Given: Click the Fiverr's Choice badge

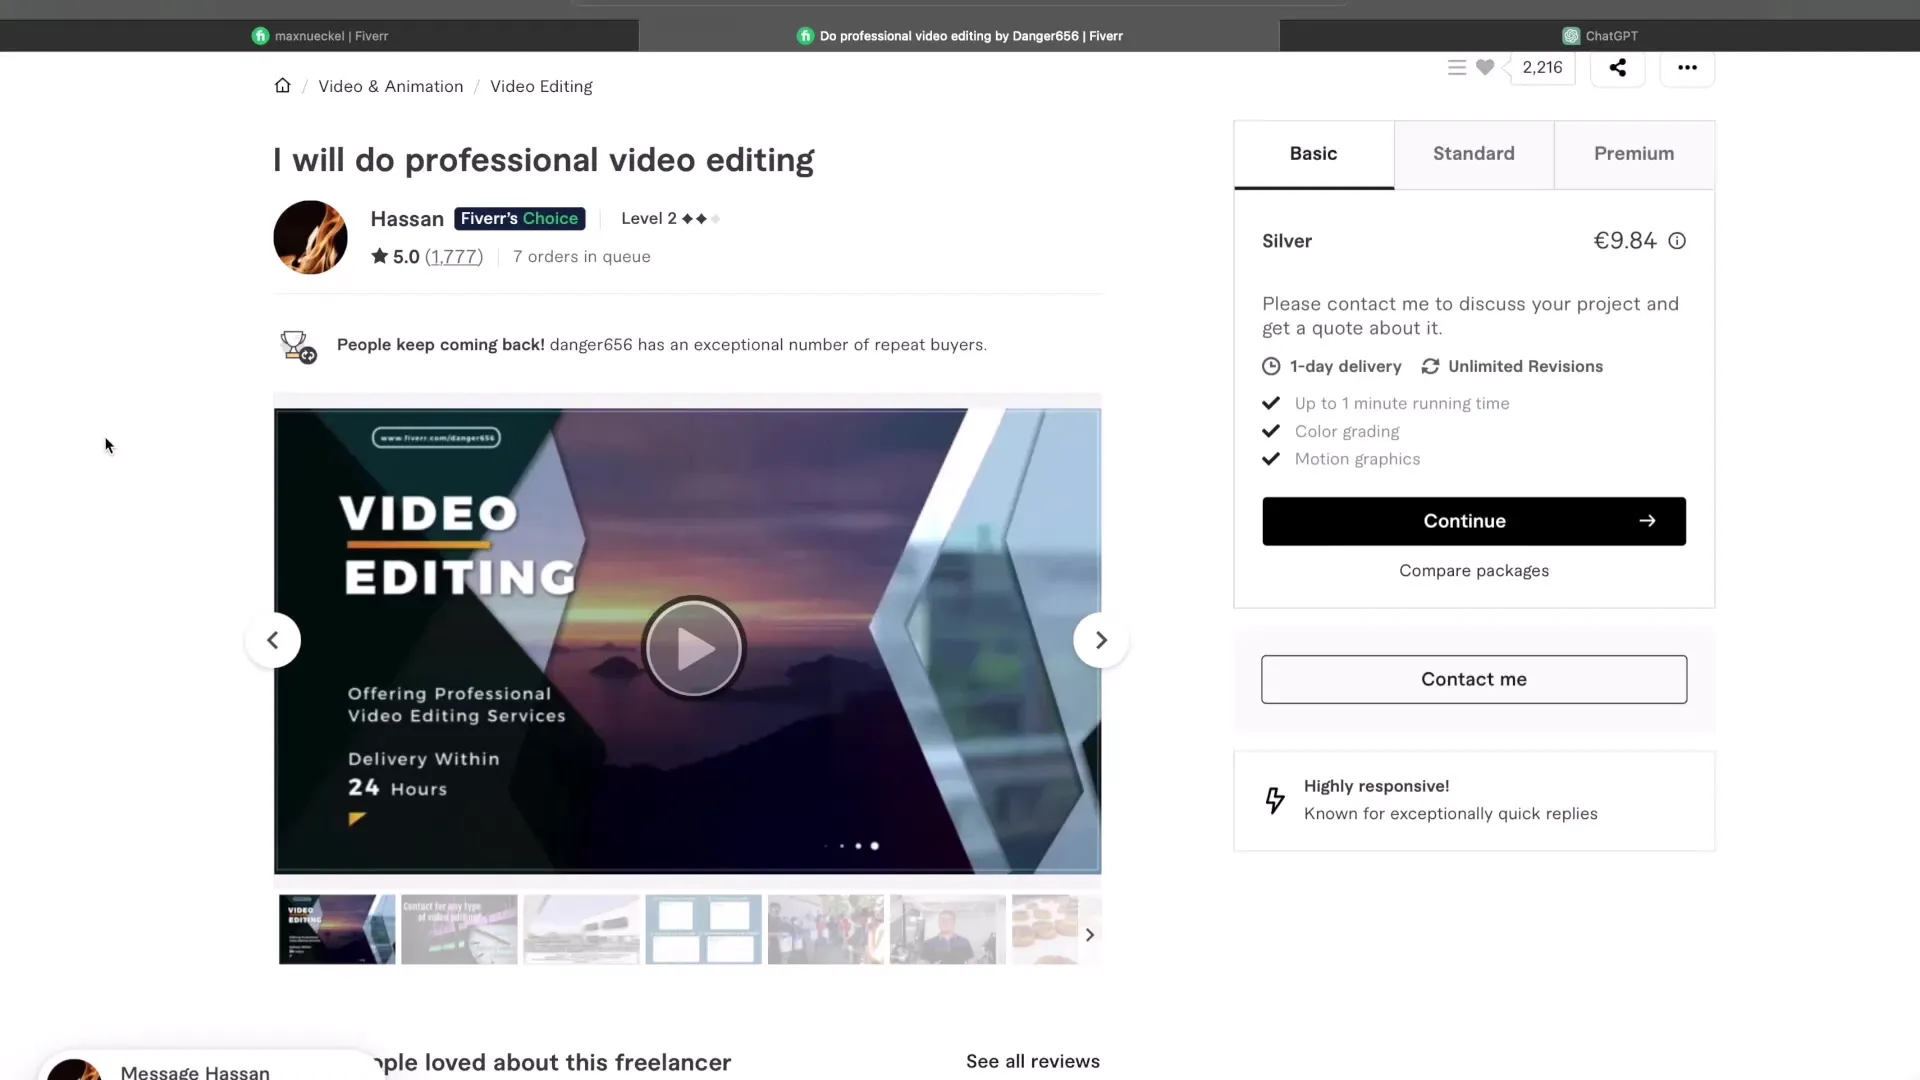Looking at the screenshot, I should pyautogui.click(x=519, y=218).
